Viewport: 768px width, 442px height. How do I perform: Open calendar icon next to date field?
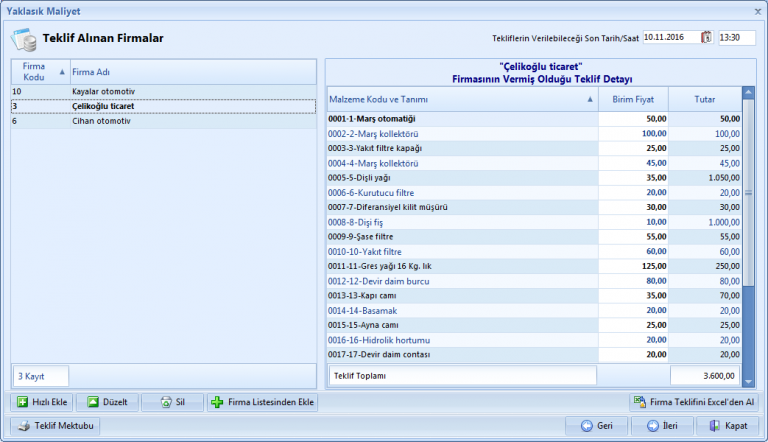pos(706,38)
